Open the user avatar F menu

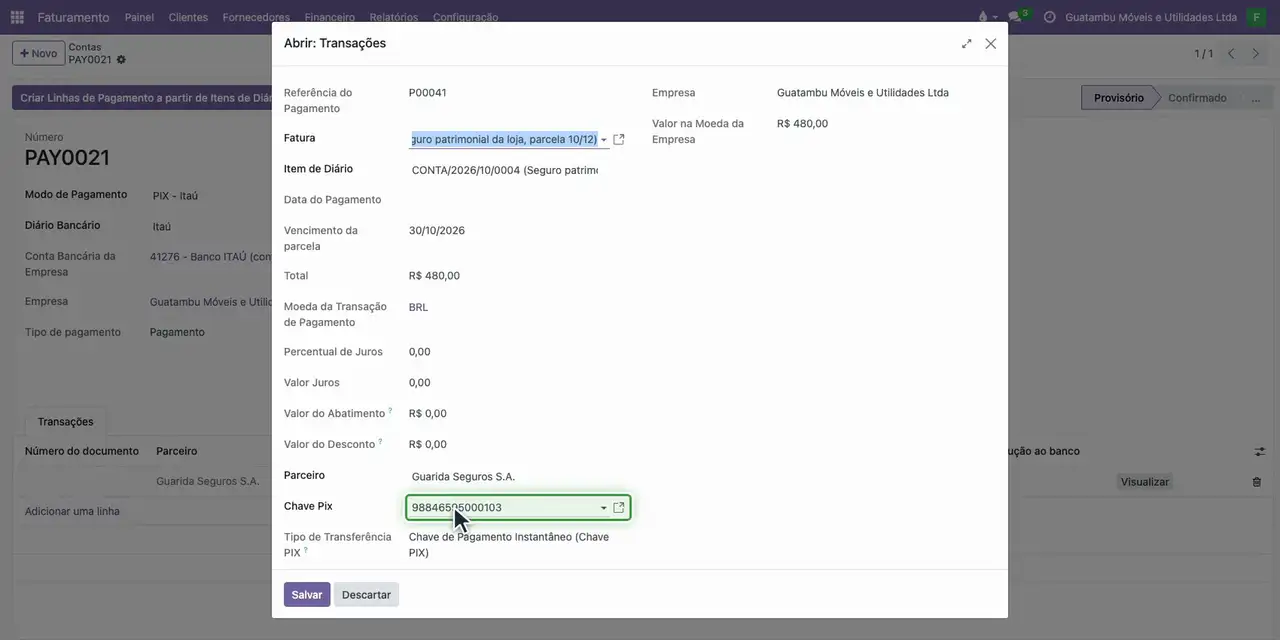[1256, 17]
